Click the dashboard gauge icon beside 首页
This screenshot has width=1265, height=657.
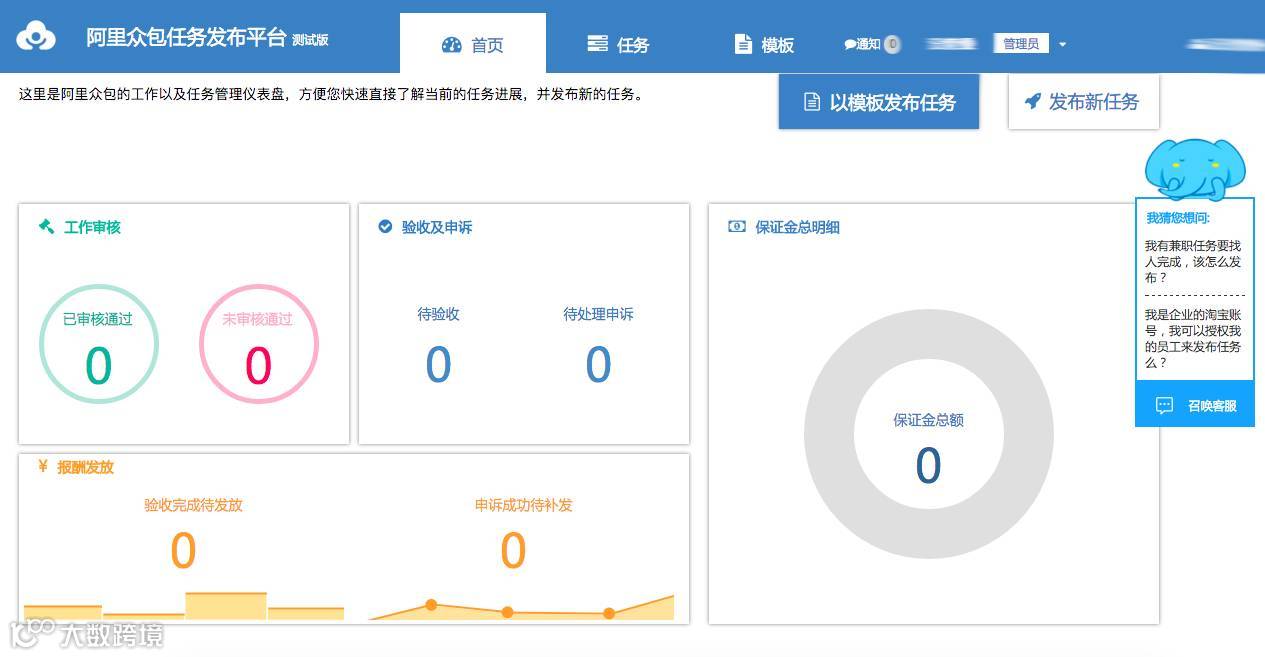point(452,45)
